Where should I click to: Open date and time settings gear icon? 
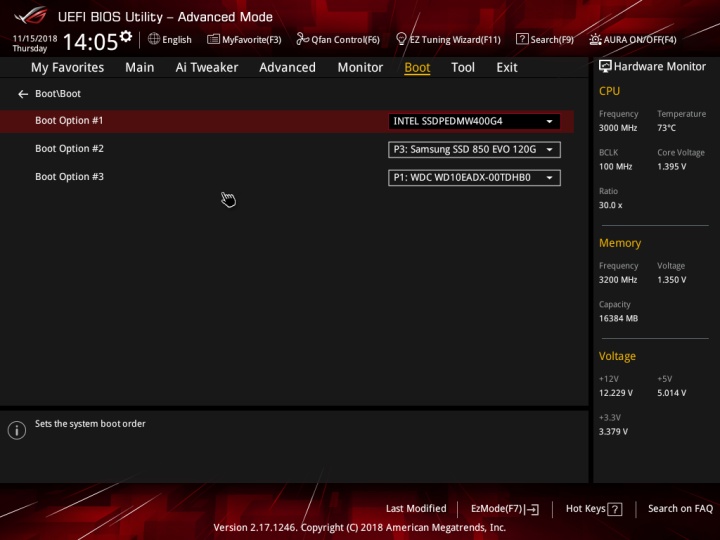[x=126, y=36]
